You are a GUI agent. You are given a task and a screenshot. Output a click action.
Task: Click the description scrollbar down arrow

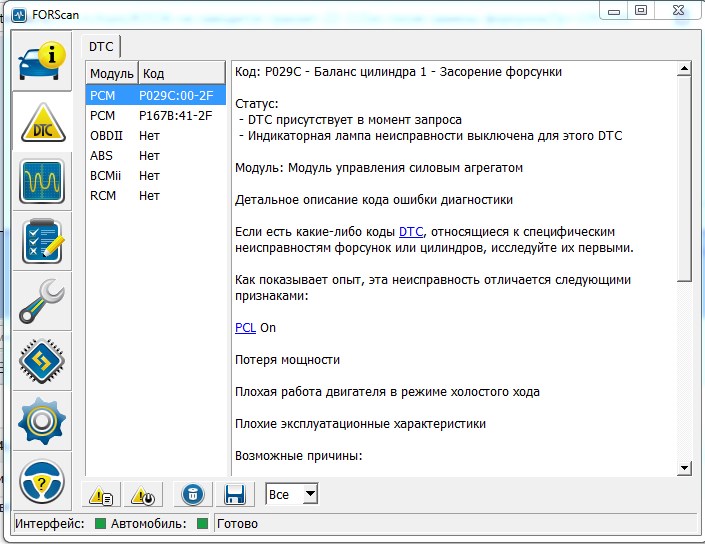684,468
